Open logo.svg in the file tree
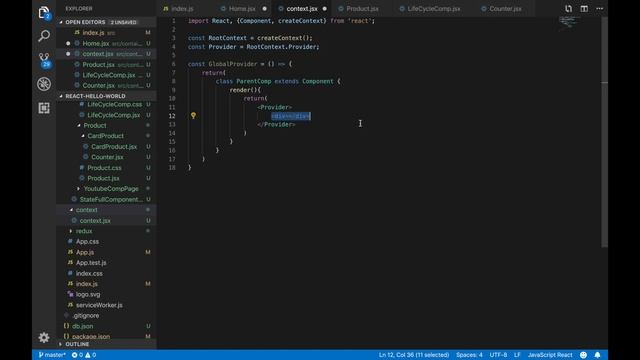The image size is (640, 360). (x=106, y=294)
